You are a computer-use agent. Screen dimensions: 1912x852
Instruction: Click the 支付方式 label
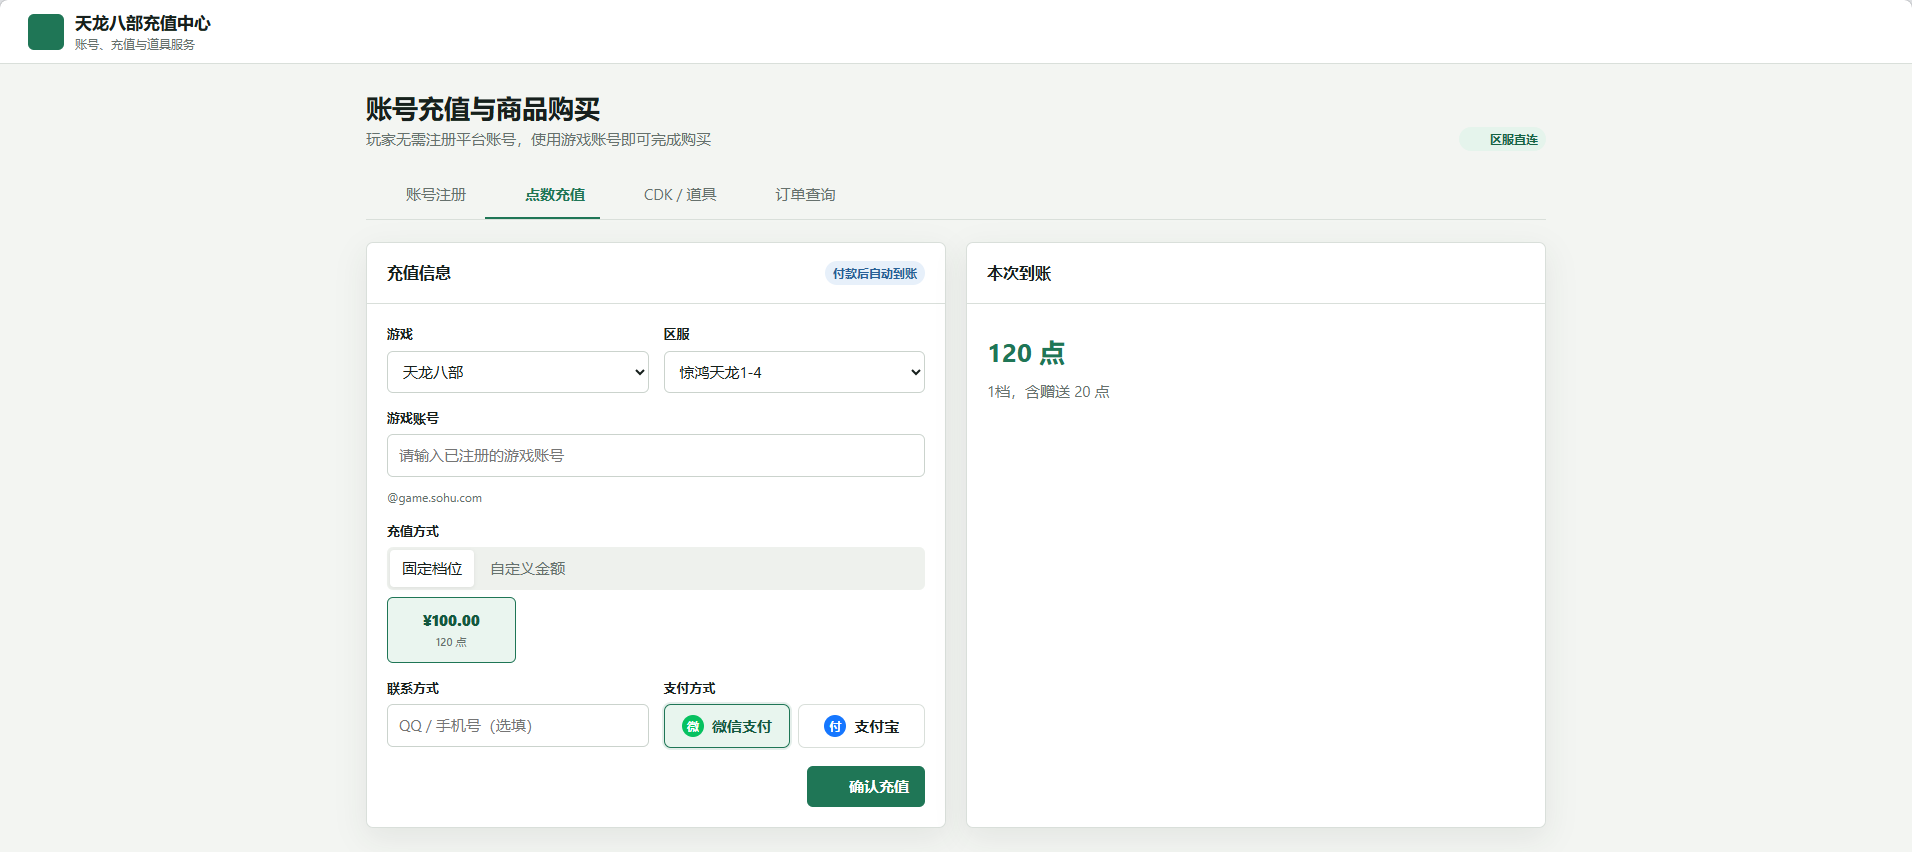[x=690, y=688]
